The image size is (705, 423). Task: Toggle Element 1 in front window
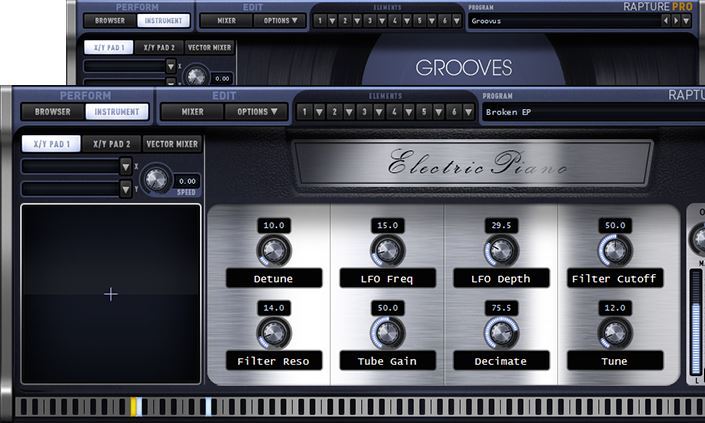point(304,111)
